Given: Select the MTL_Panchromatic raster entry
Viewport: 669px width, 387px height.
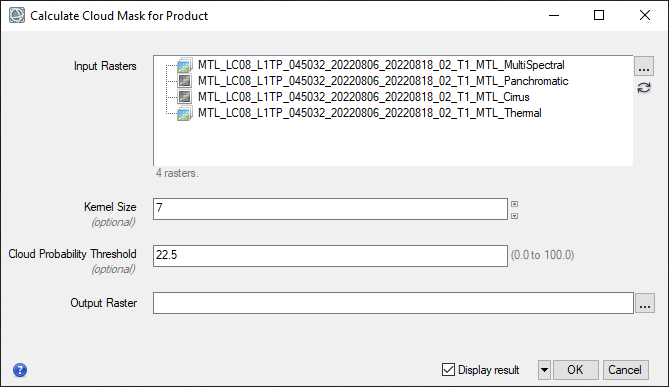Looking at the screenshot, I should pyautogui.click(x=383, y=81).
